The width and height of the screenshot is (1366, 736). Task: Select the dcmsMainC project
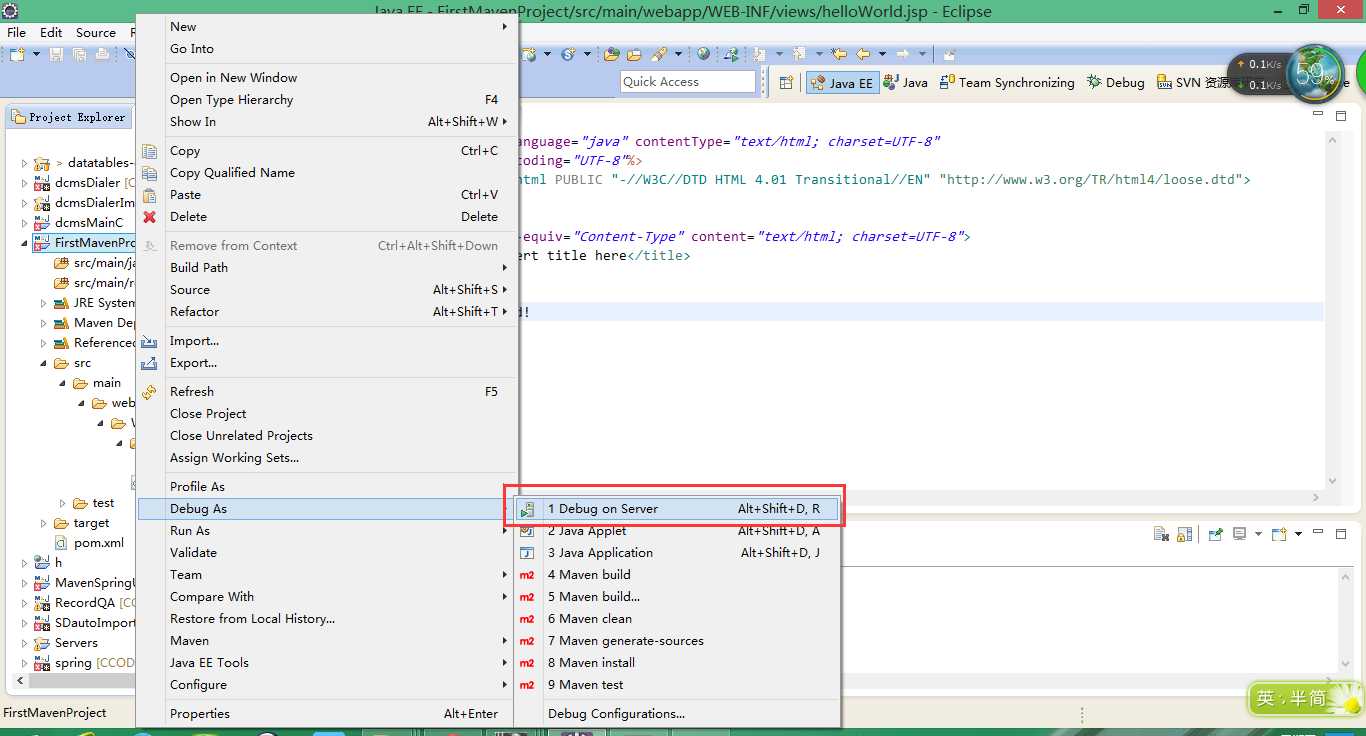(x=90, y=223)
